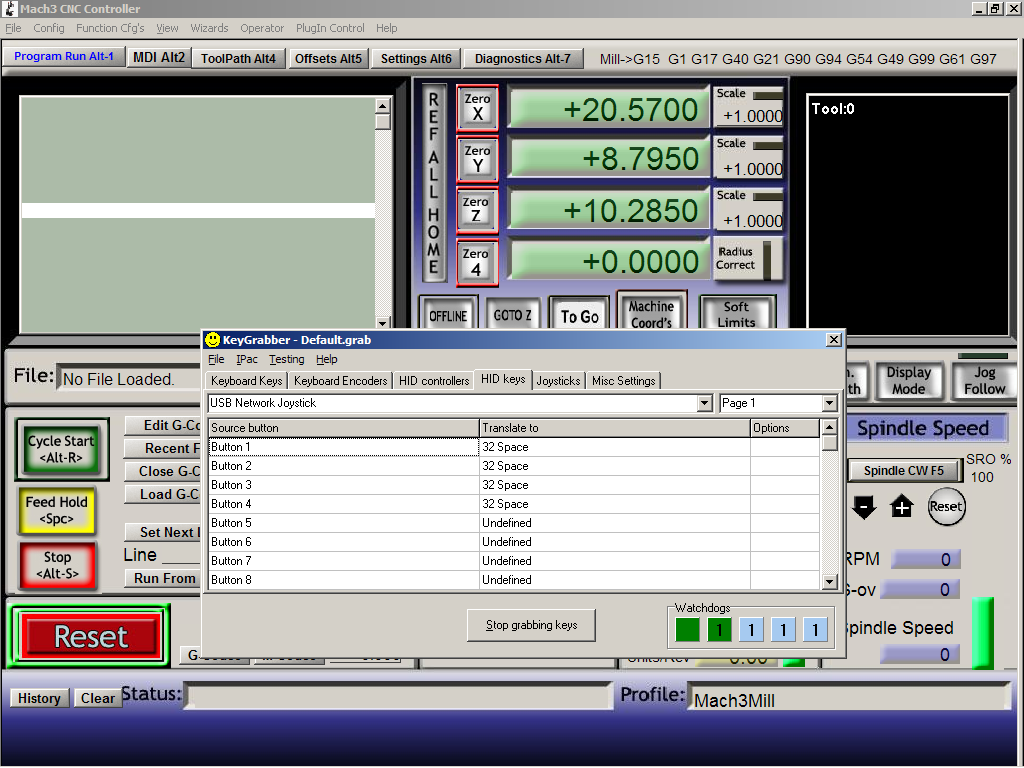Click the Y axis DRO value +8.7950
The height and width of the screenshot is (768, 1024).
coord(609,159)
